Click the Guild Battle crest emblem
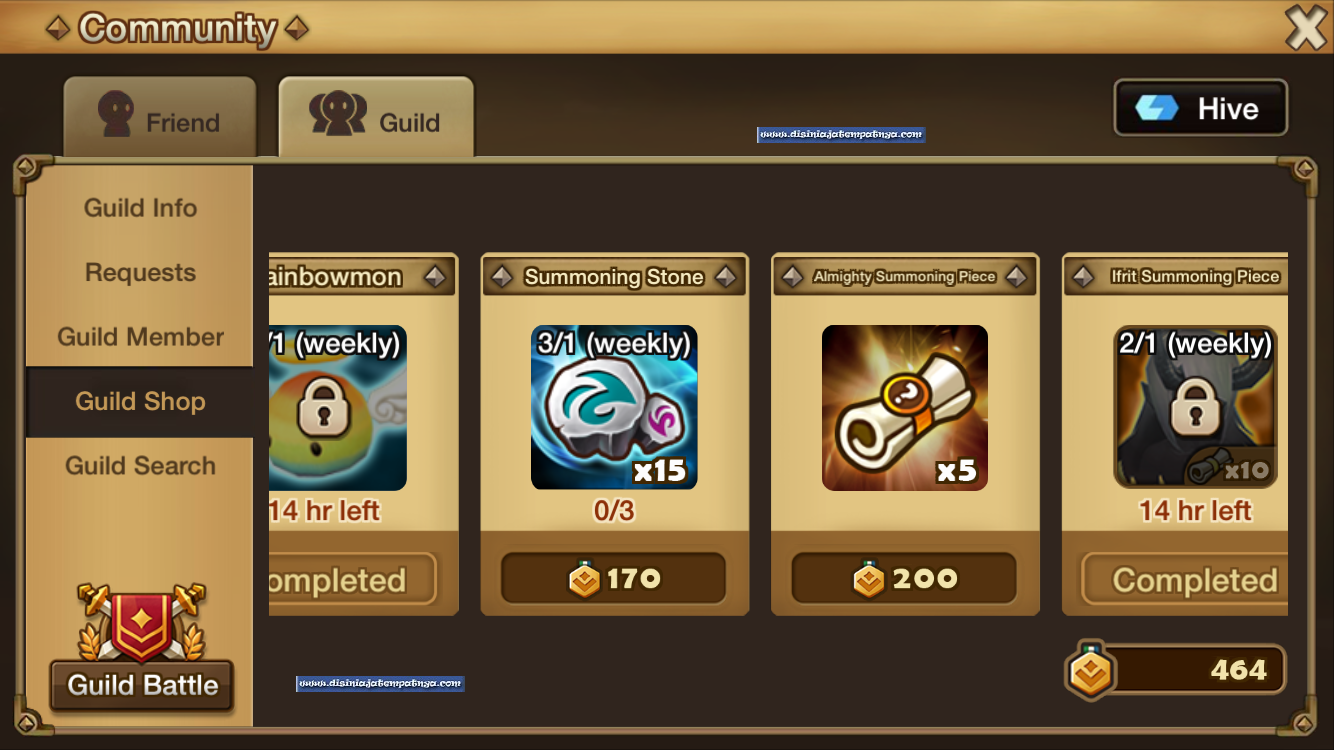Image resolution: width=1334 pixels, height=750 pixels. 141,622
